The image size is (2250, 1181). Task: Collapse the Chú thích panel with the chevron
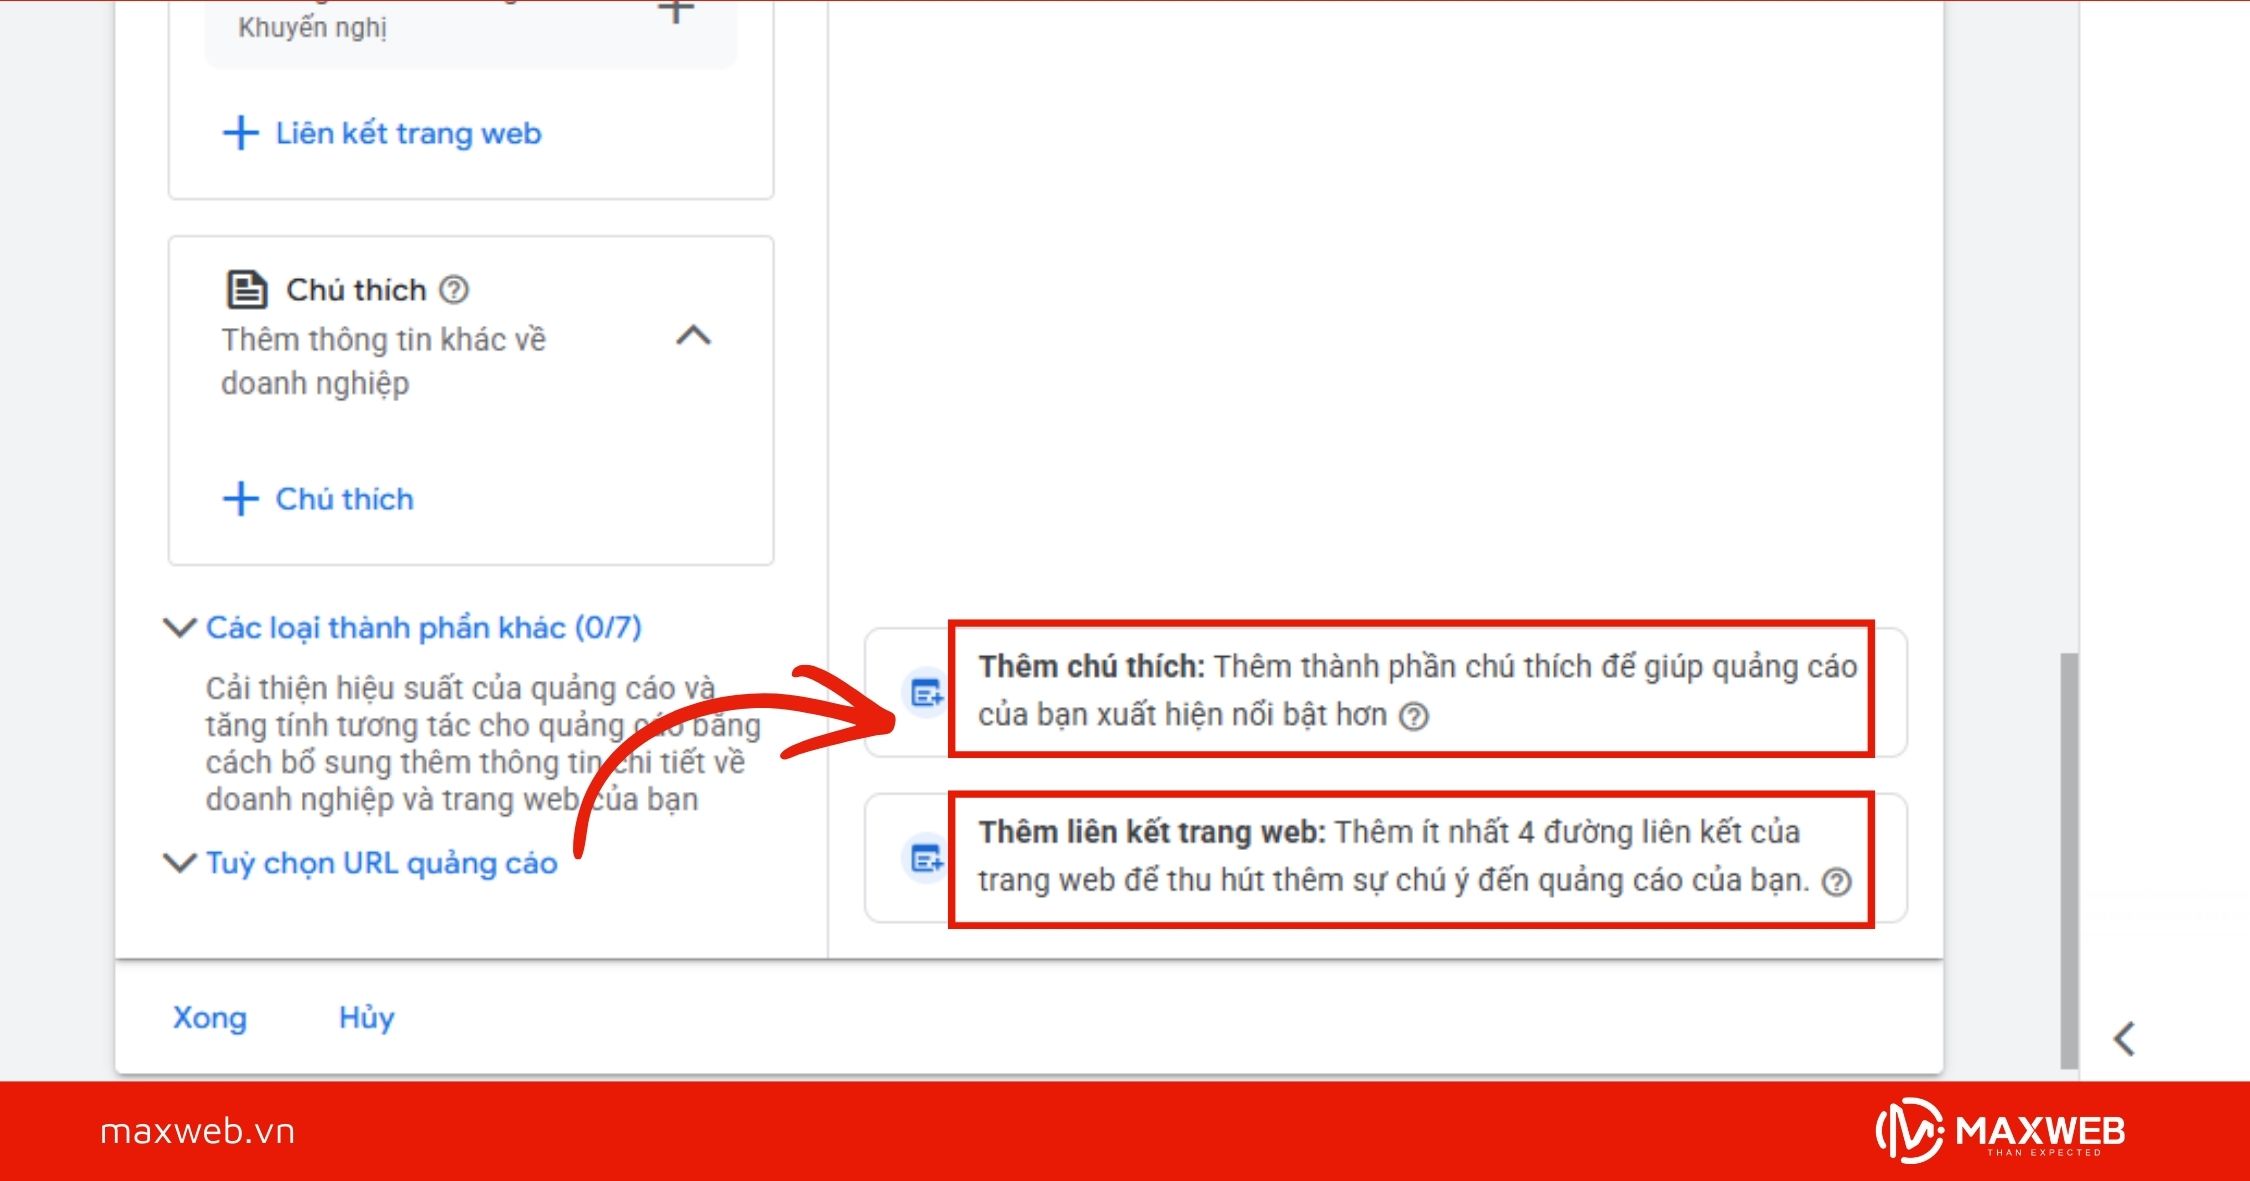(x=696, y=337)
